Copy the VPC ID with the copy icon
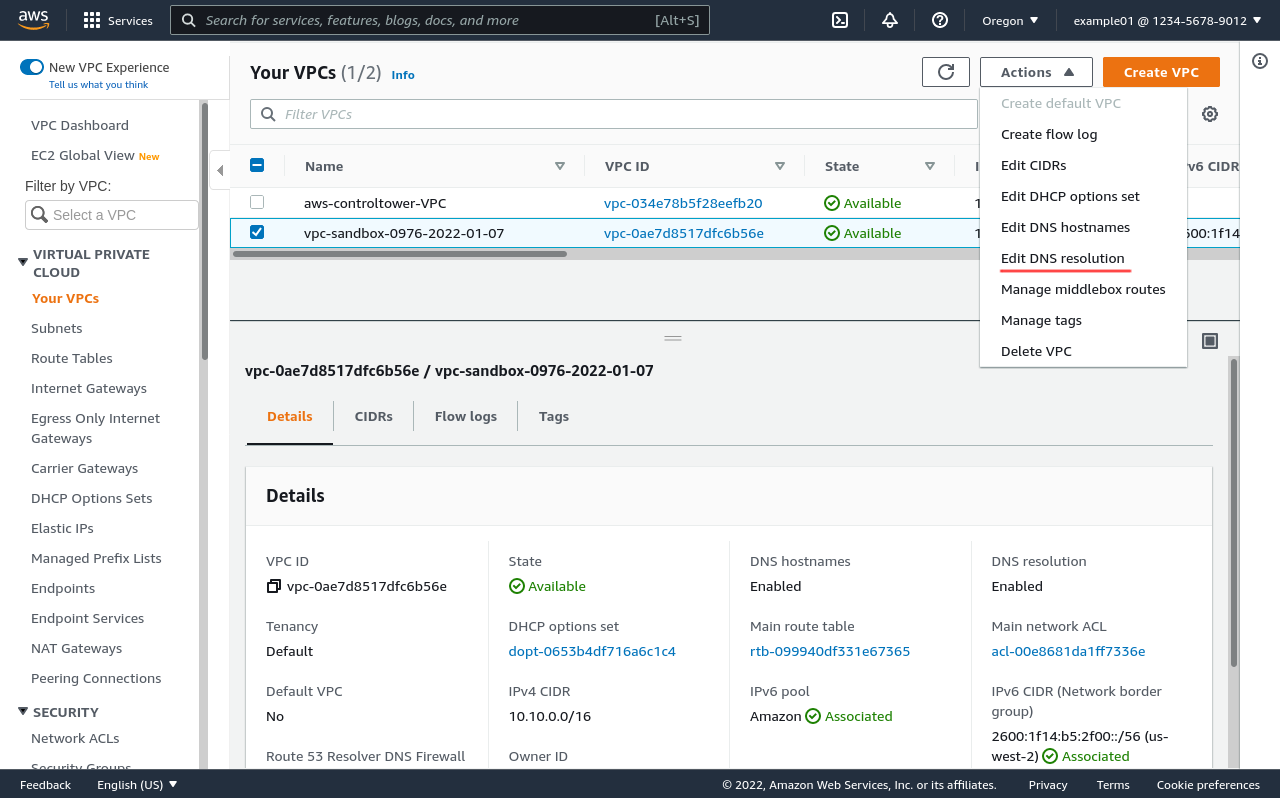 pos(274,586)
